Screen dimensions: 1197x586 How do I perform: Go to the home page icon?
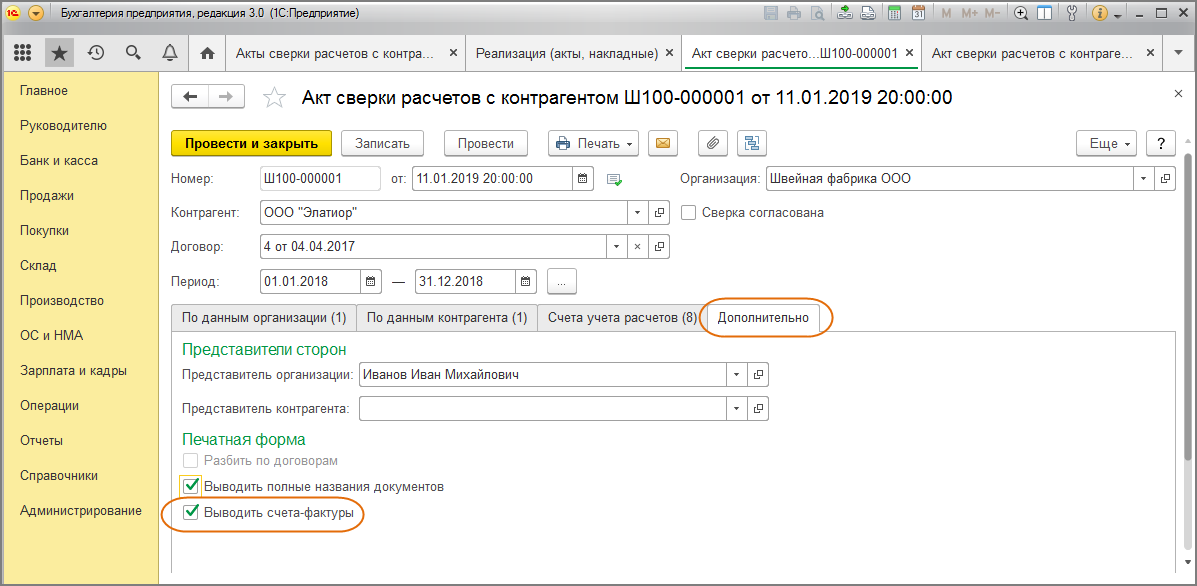tap(207, 53)
